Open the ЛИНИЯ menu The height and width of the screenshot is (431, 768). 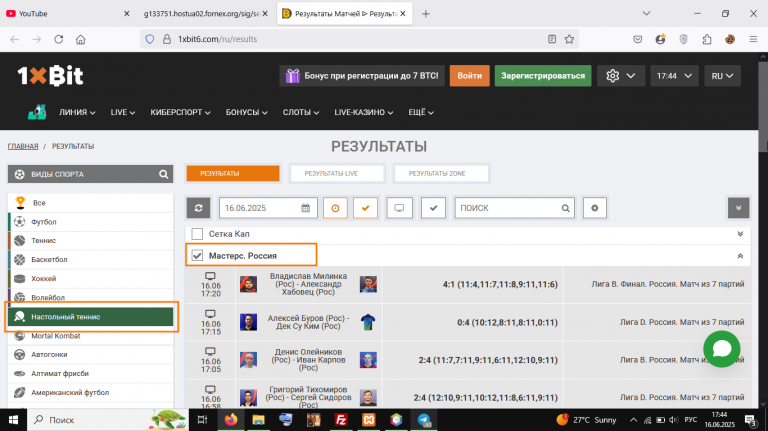click(77, 112)
